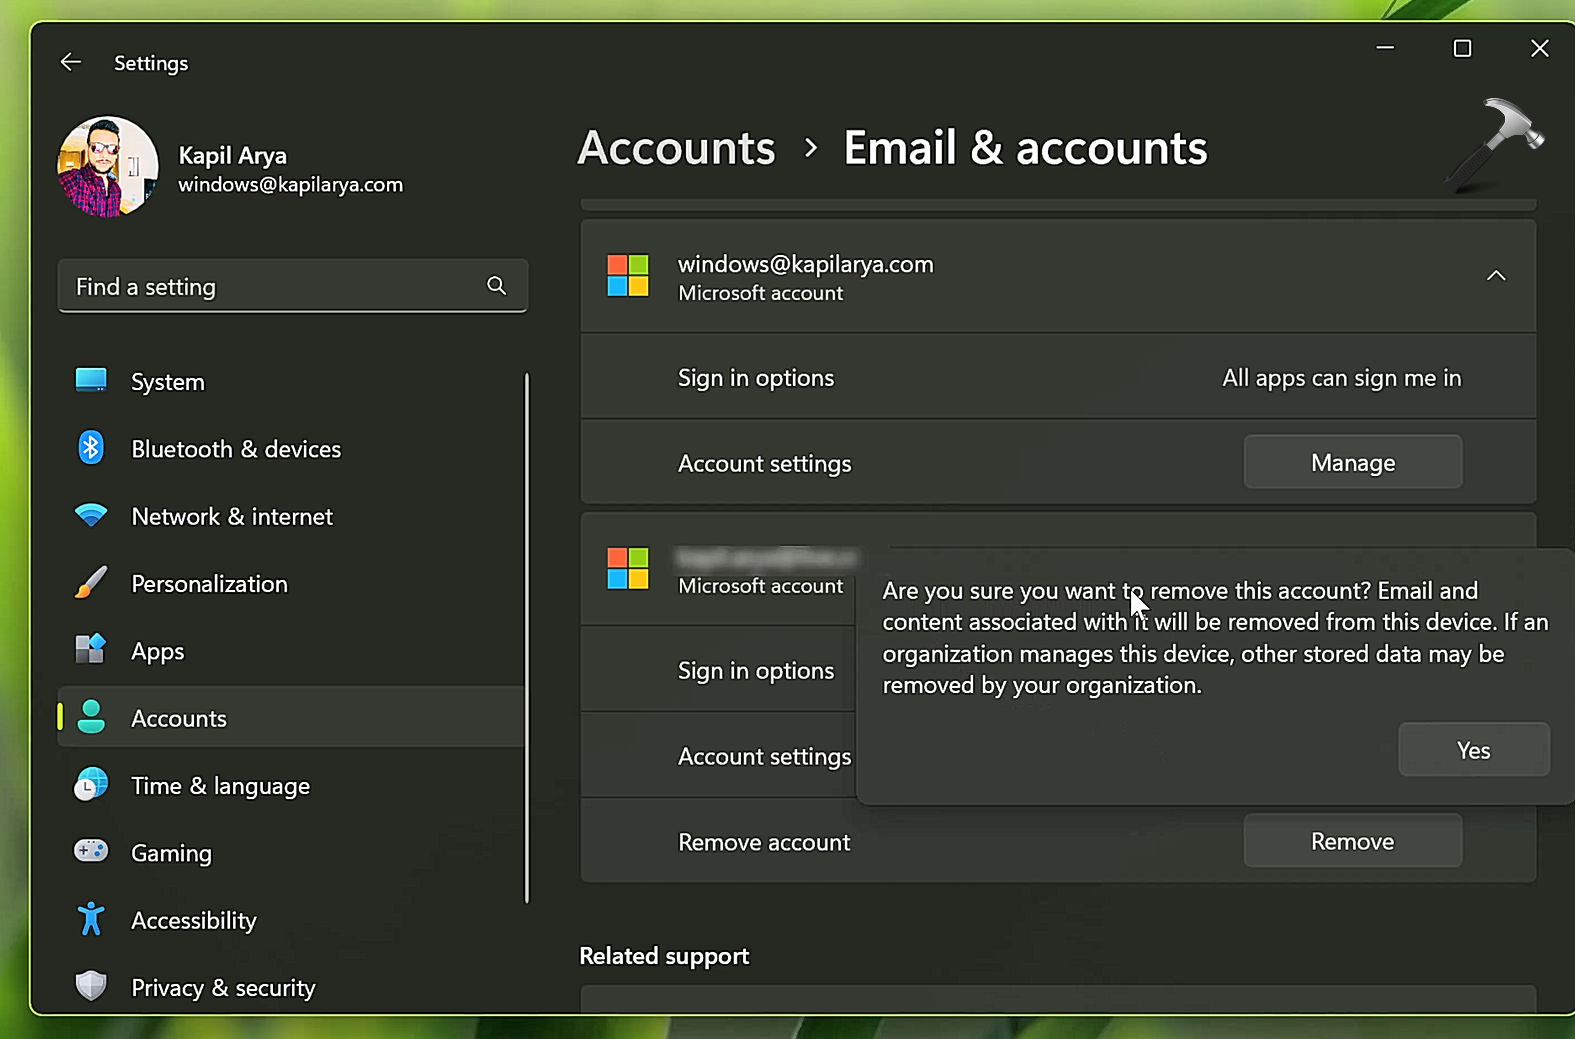
Task: Open System via its monitor icon
Action: 91,381
